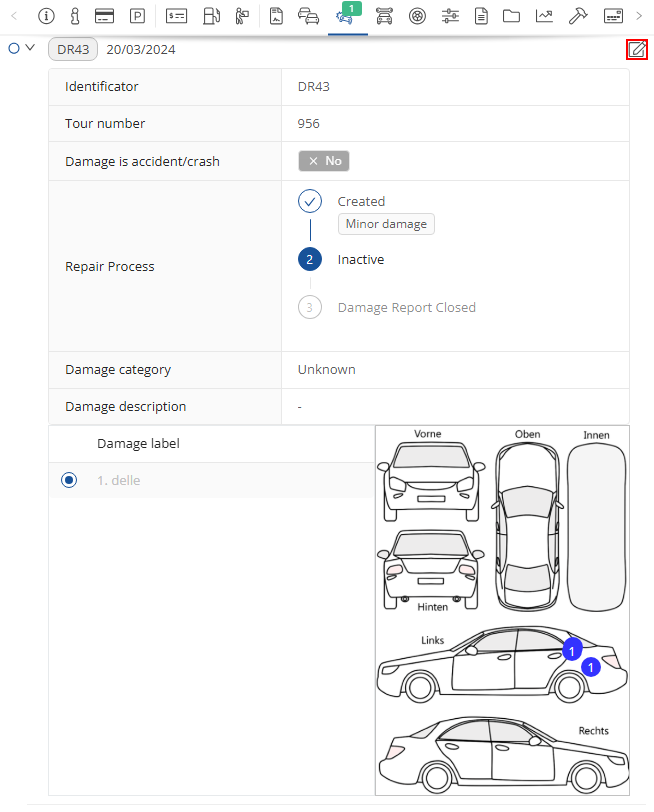
Task: Click the DR43 identifier badge
Action: click(x=73, y=49)
